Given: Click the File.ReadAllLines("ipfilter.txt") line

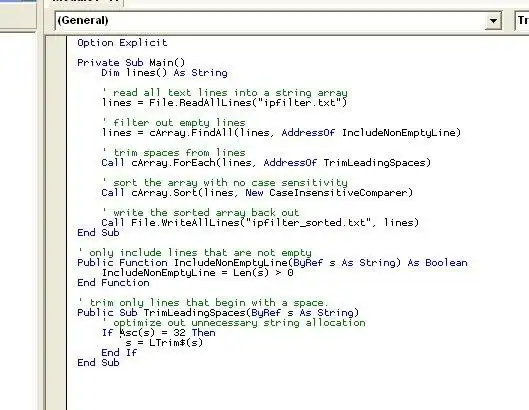Looking at the screenshot, I should (224, 103).
